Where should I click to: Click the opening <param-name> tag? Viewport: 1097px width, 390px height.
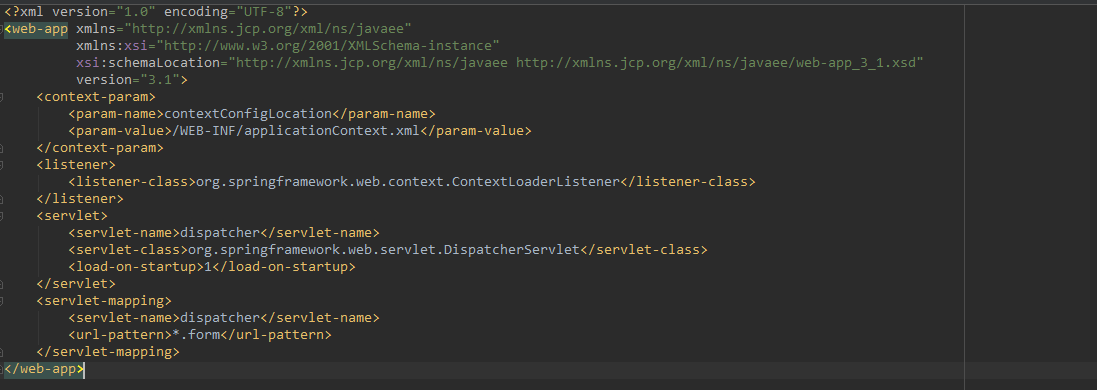pyautogui.click(x=116, y=113)
